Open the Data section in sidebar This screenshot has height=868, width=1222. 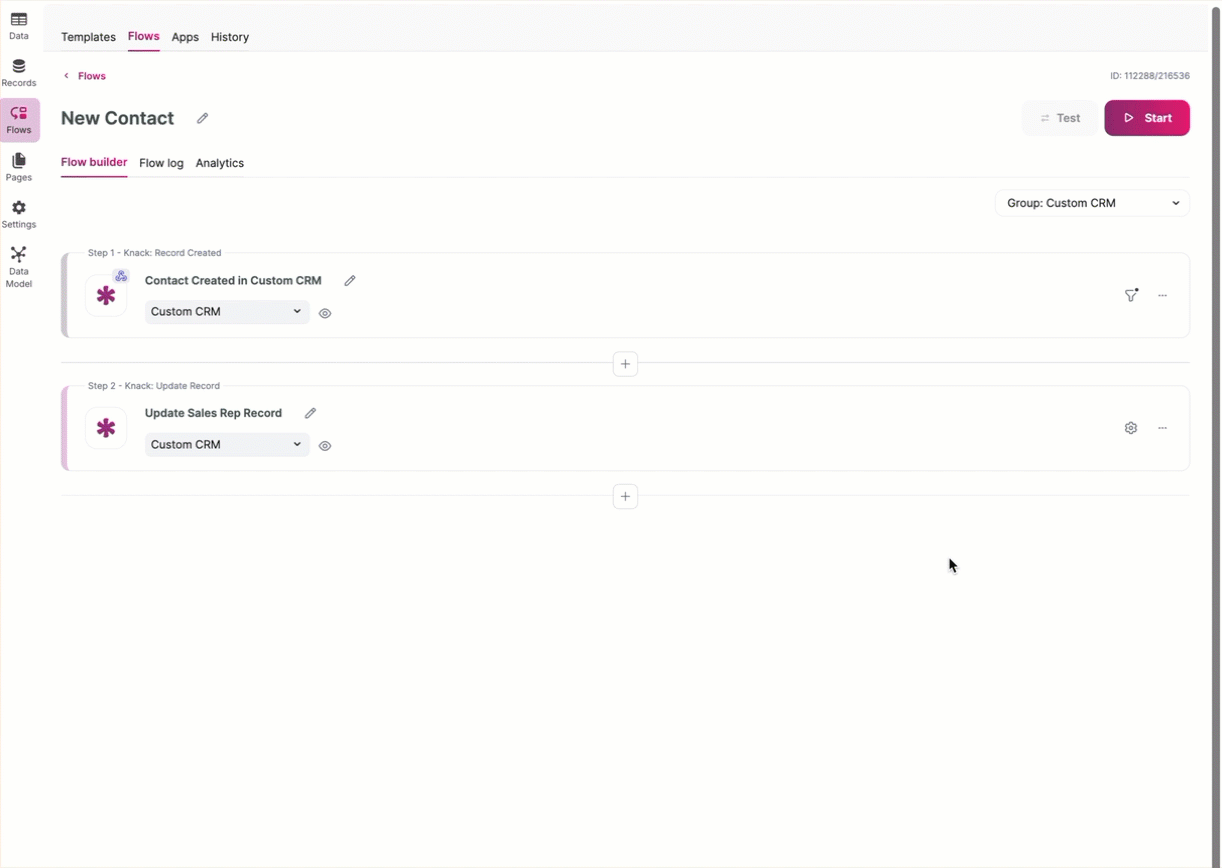click(x=19, y=26)
